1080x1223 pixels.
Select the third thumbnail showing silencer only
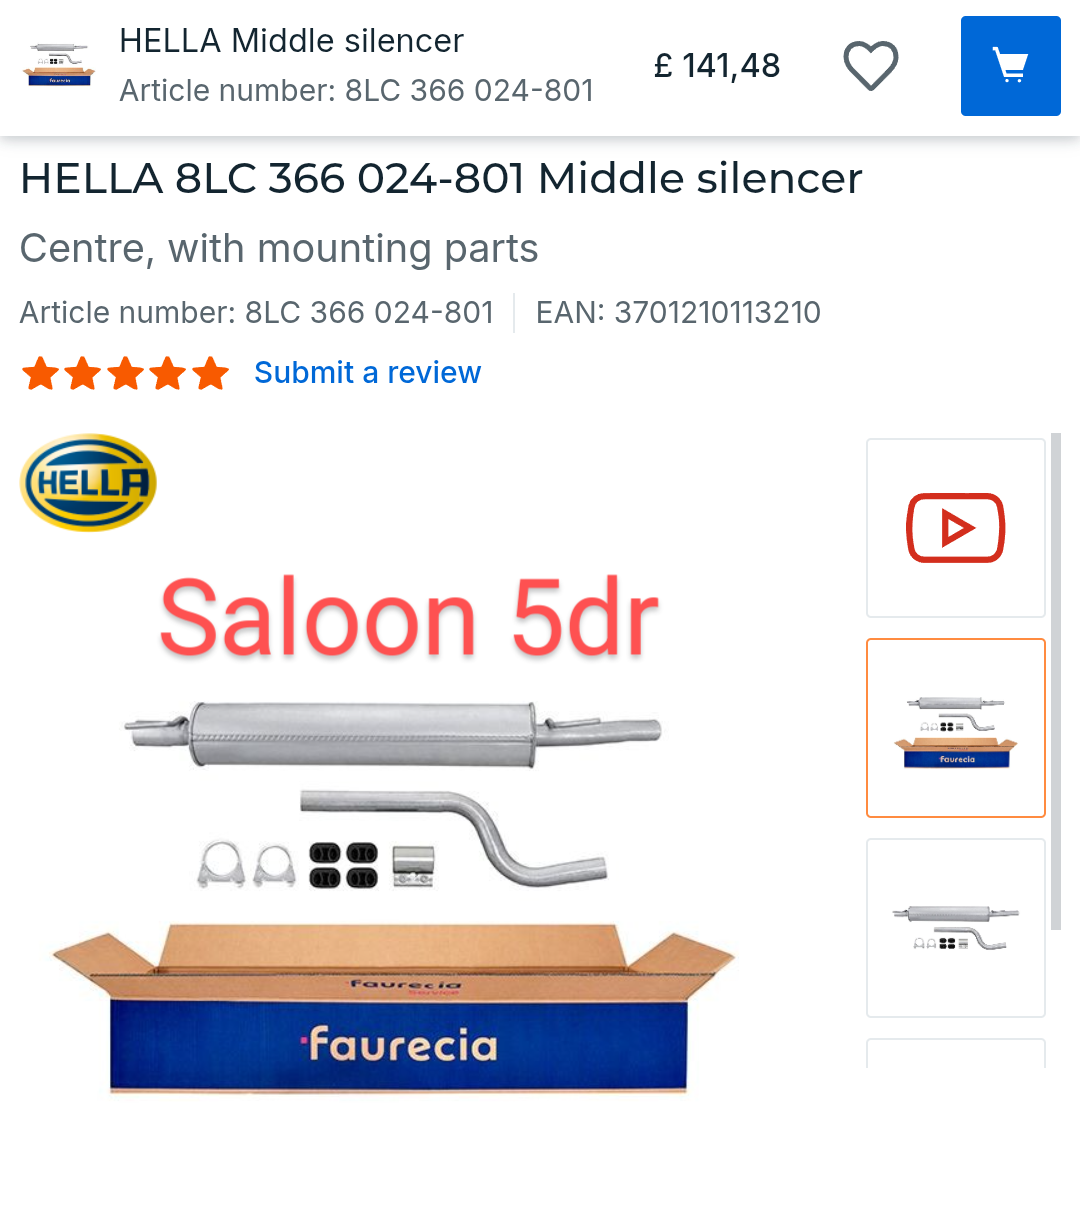[x=956, y=928]
